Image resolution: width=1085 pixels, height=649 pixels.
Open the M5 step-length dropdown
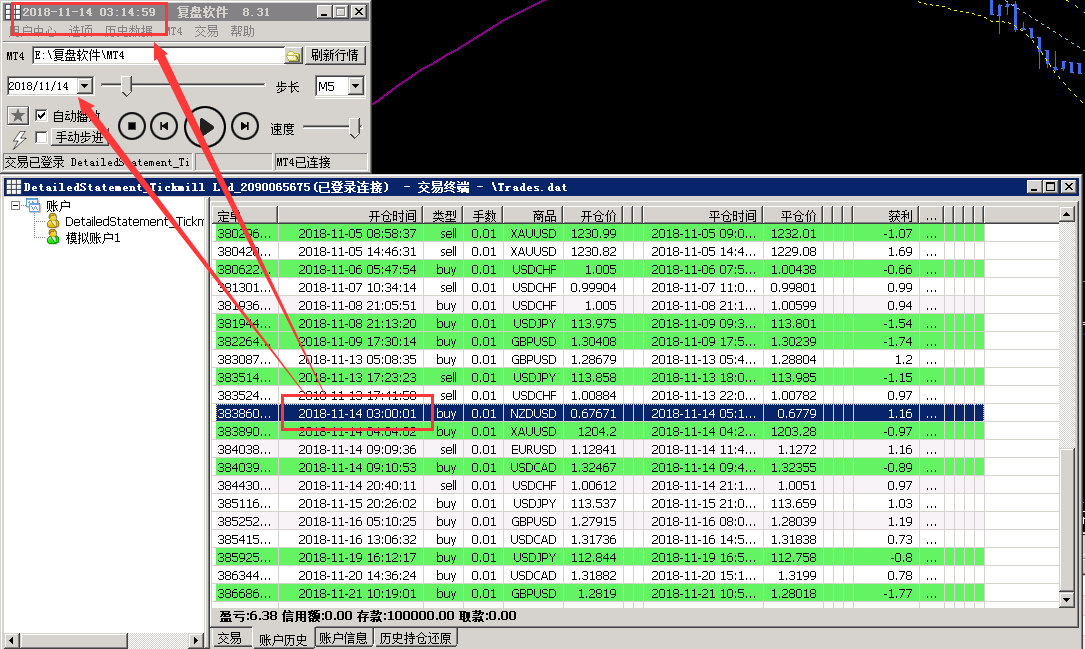(x=355, y=87)
